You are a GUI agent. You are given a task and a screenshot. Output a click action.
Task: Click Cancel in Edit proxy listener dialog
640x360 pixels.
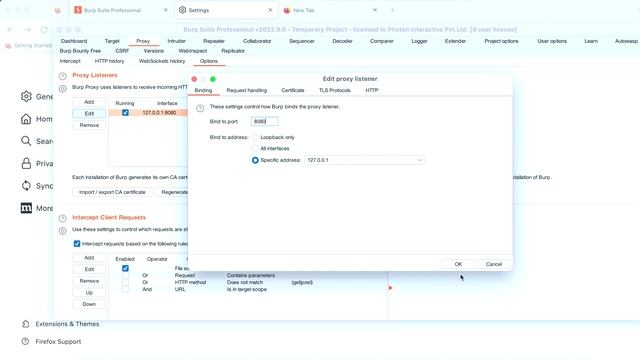click(494, 264)
